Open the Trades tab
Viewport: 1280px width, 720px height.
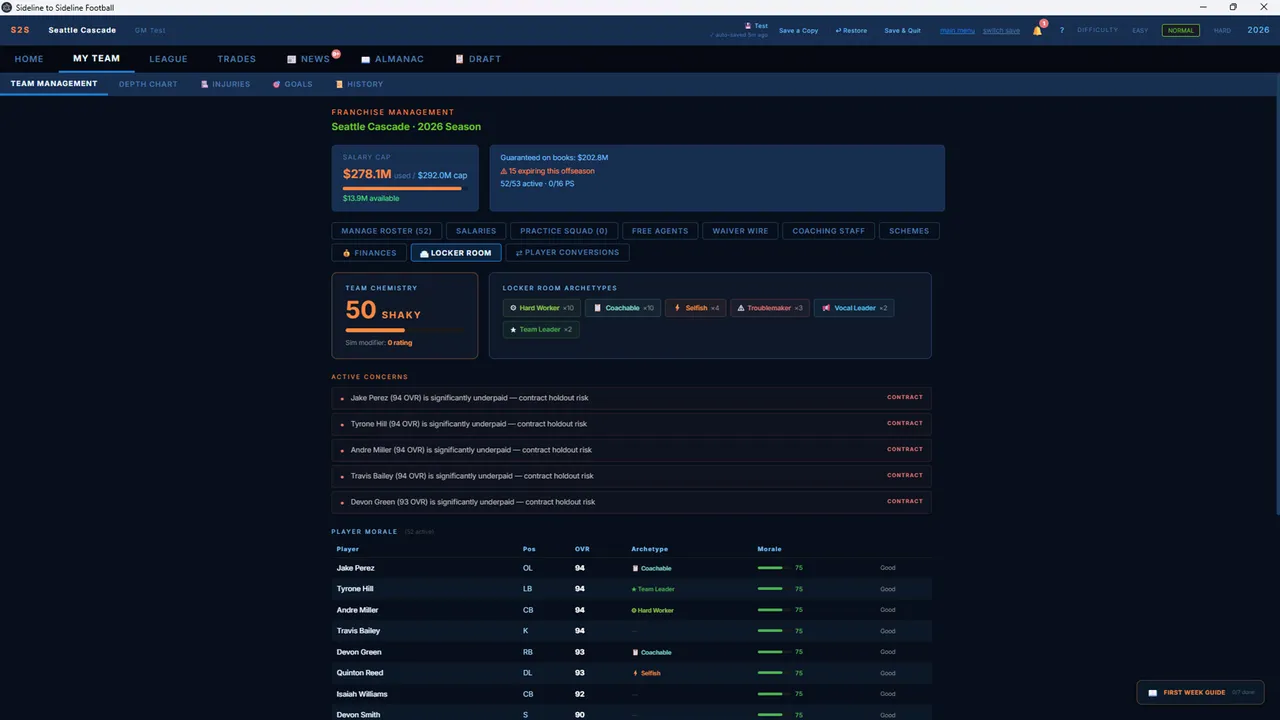pos(237,59)
